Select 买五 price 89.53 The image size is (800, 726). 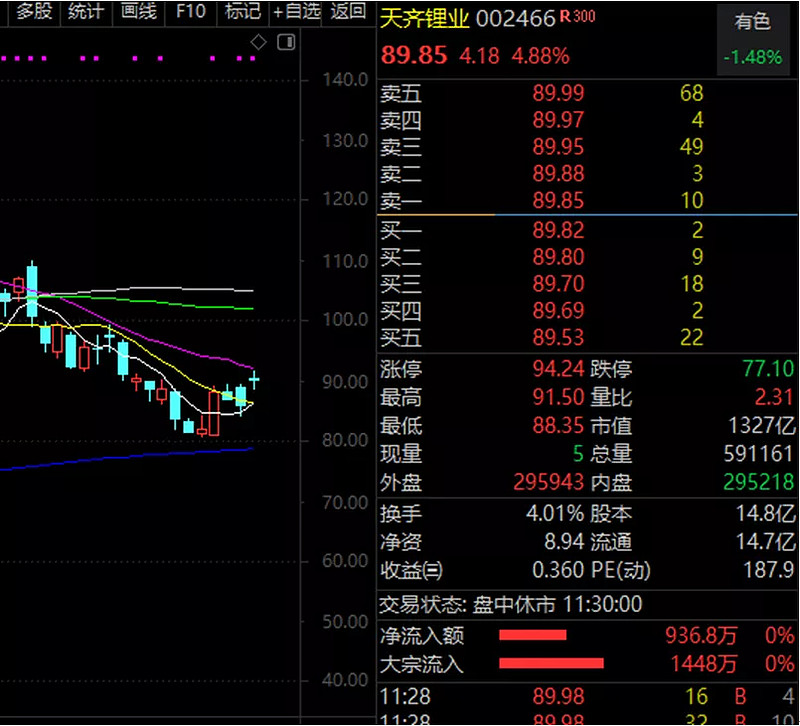point(558,338)
